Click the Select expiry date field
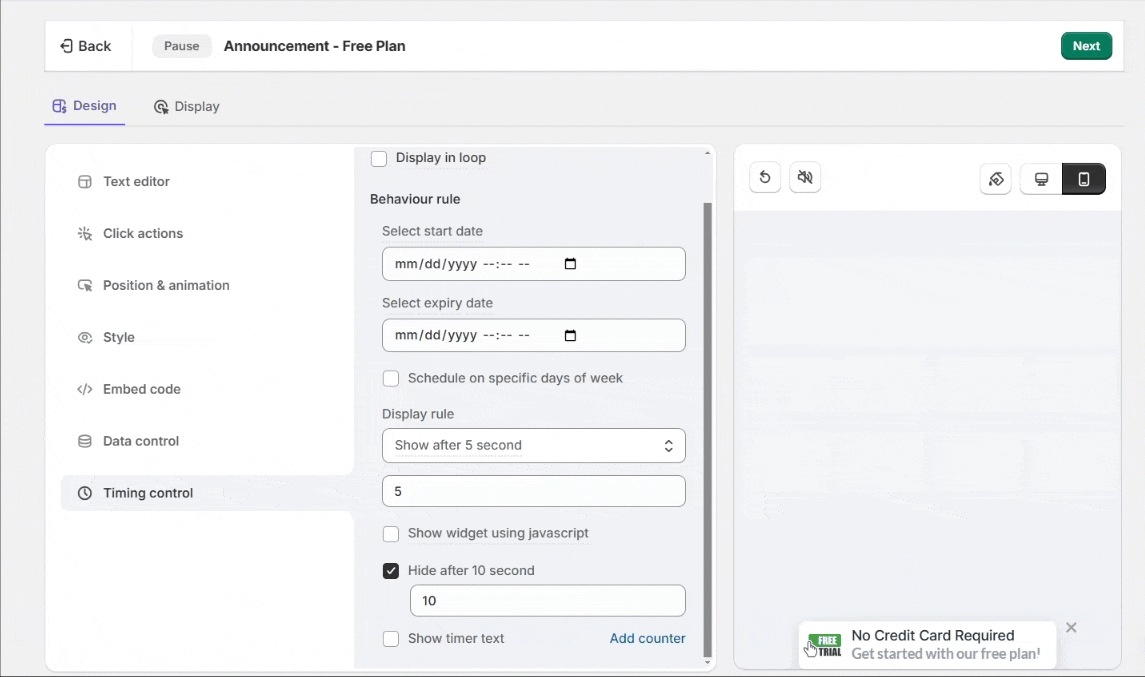This screenshot has width=1145, height=677. (534, 335)
